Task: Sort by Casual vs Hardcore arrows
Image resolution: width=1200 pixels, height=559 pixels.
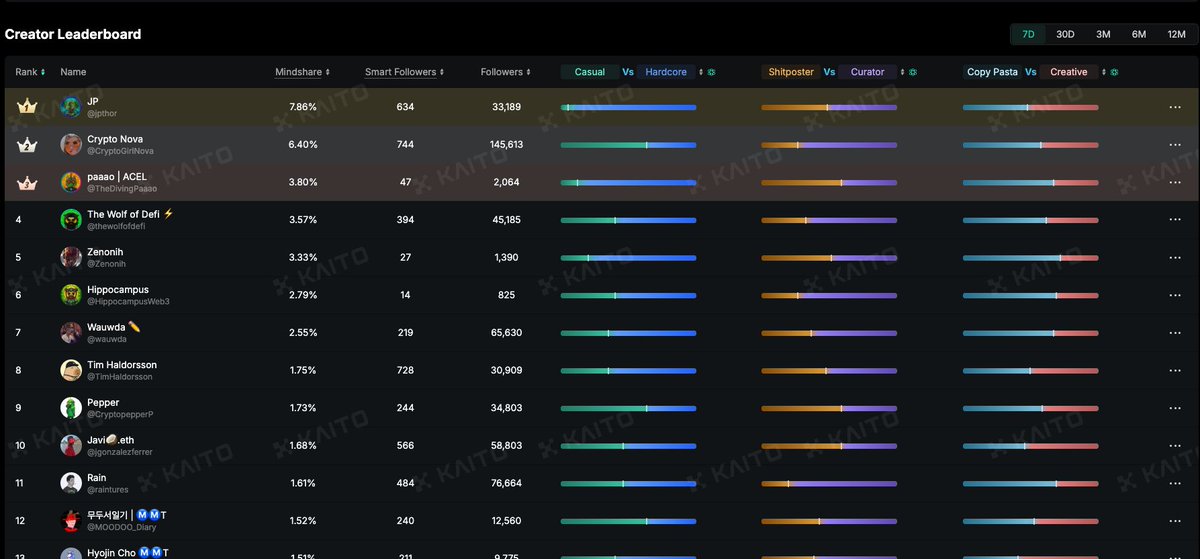Action: point(701,72)
